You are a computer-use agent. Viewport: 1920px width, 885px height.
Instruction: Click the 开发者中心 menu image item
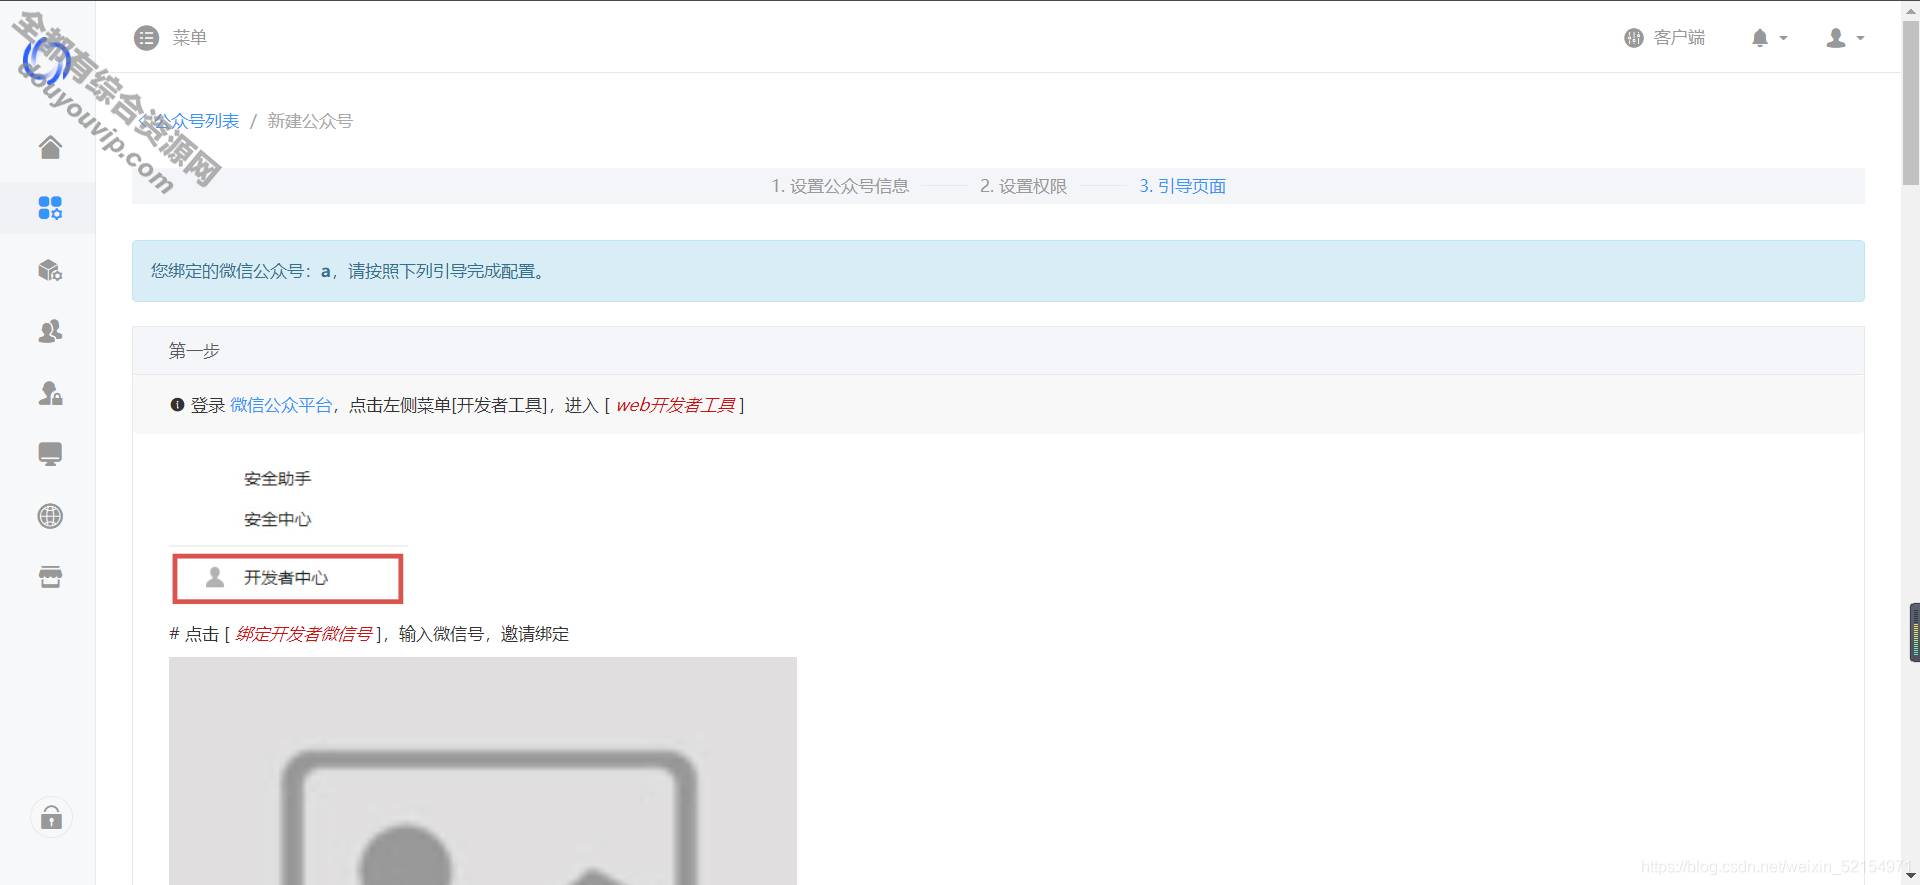click(288, 579)
